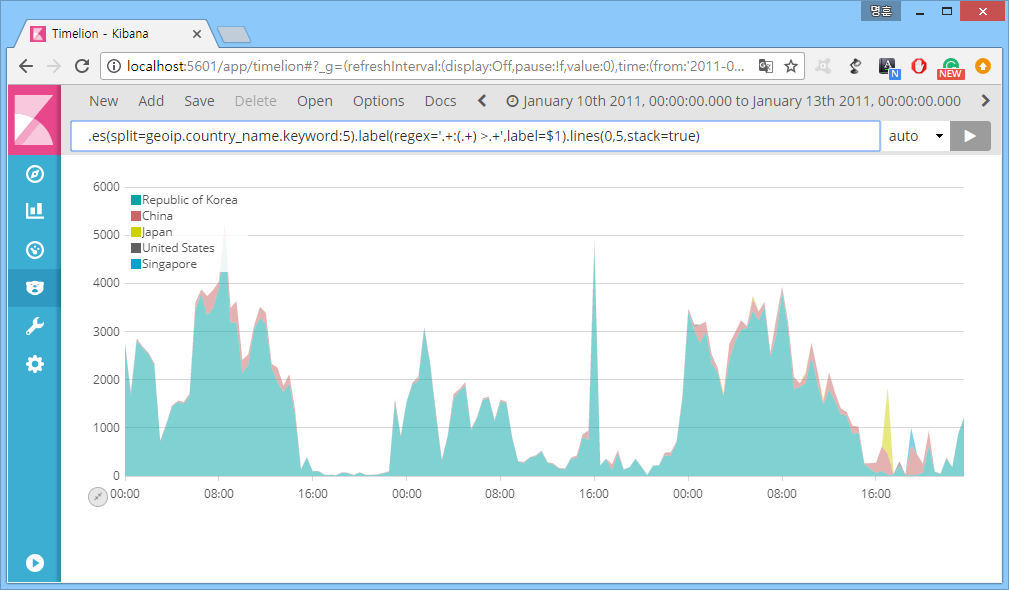Click the translate page icon
The width and height of the screenshot is (1009, 590).
point(766,66)
